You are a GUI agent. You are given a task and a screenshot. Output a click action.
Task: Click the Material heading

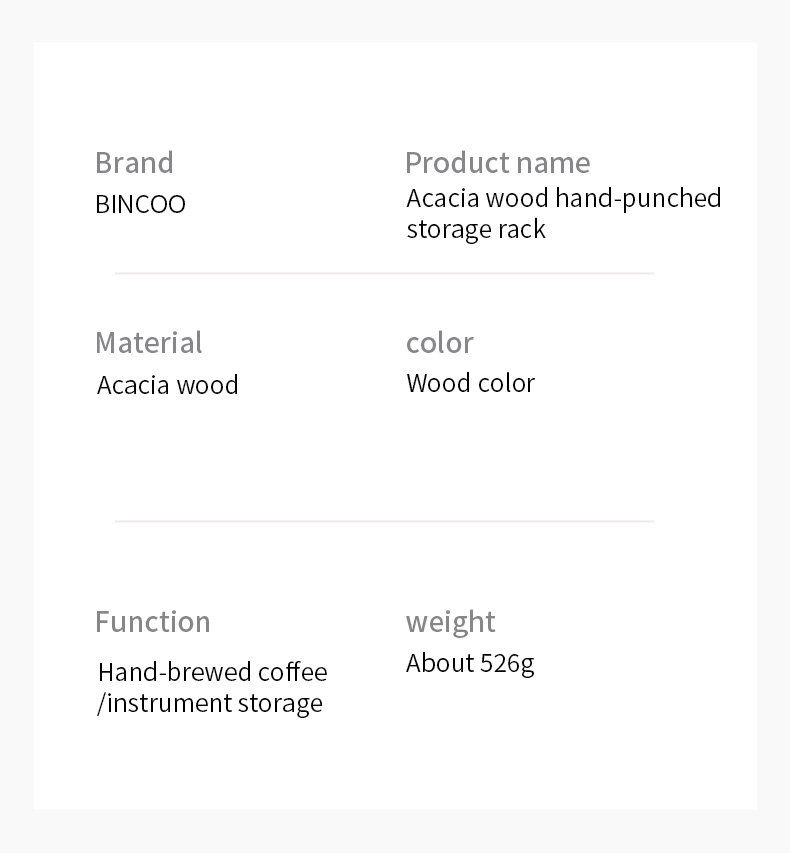pos(149,343)
